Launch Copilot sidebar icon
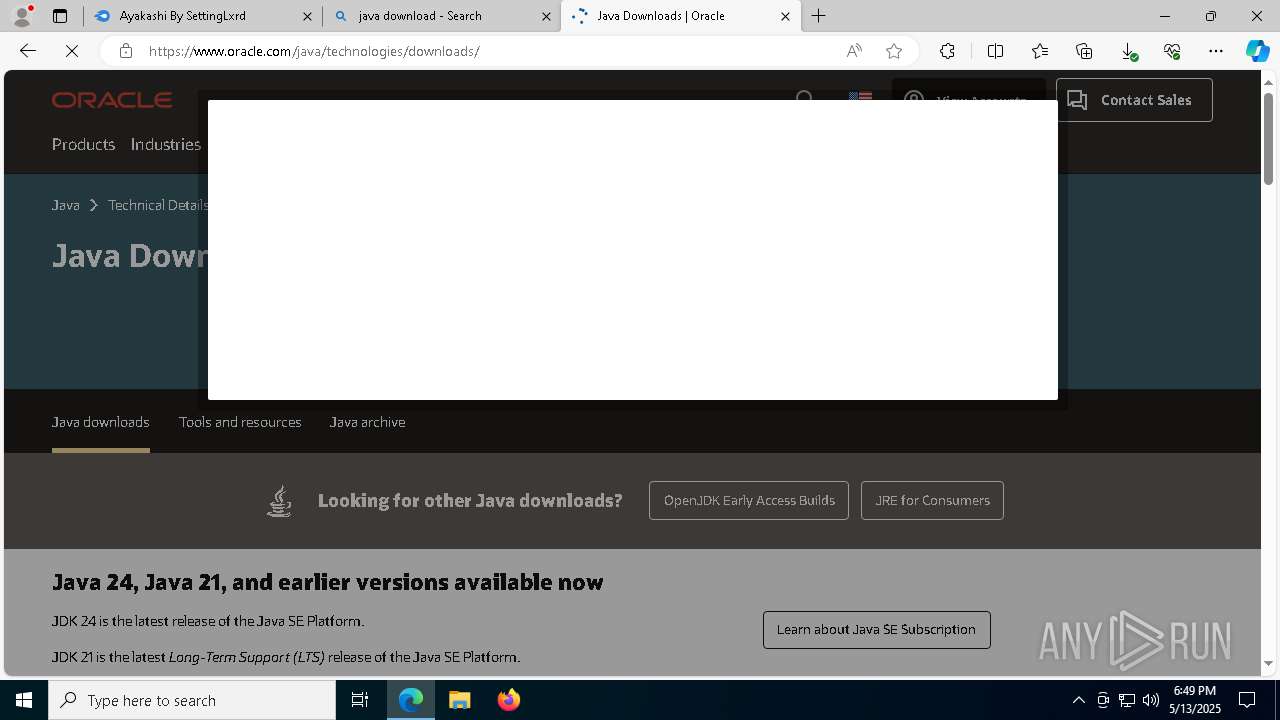Viewport: 1280px width, 720px height. [1257, 51]
